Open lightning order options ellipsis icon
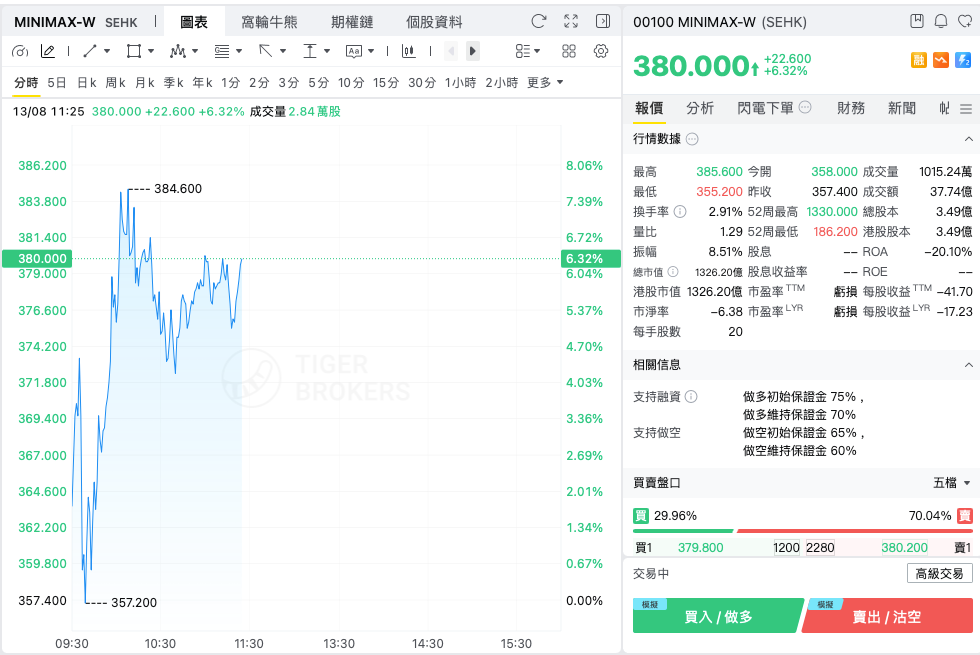Screen dimensions: 980x655 tap(805, 107)
